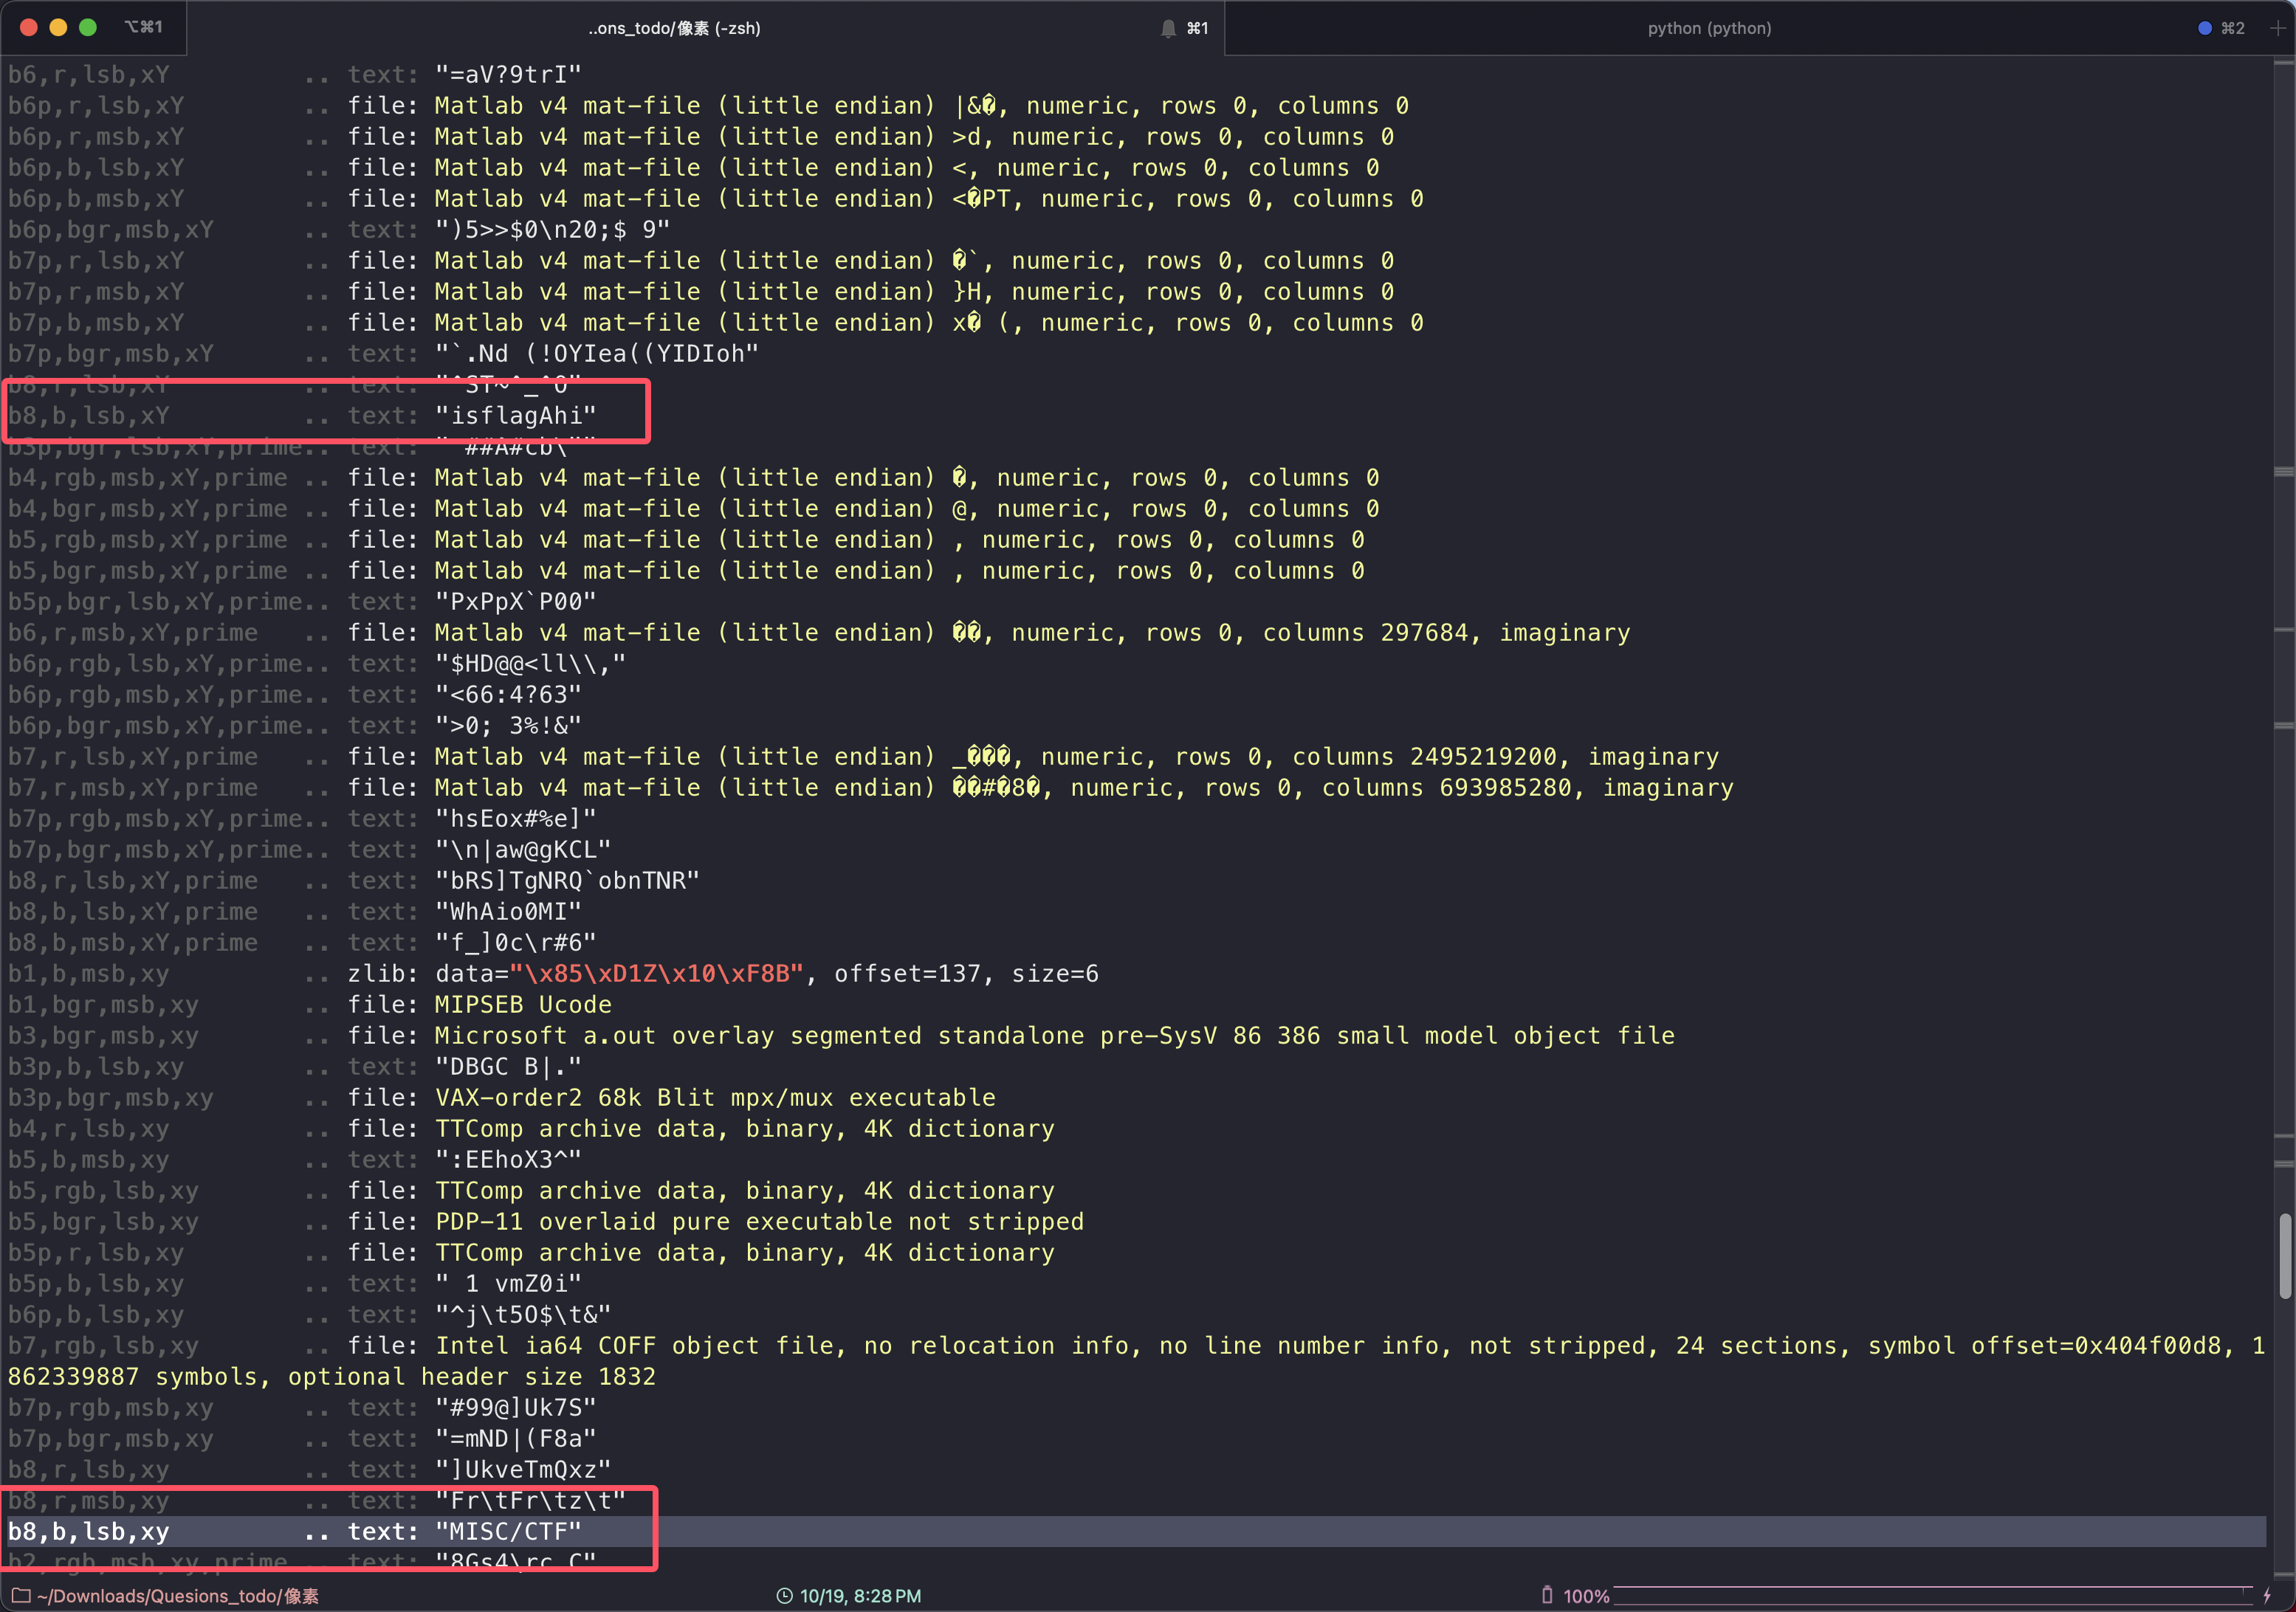Click the clock icon in status bar
2296x1612 pixels.
[784, 1596]
